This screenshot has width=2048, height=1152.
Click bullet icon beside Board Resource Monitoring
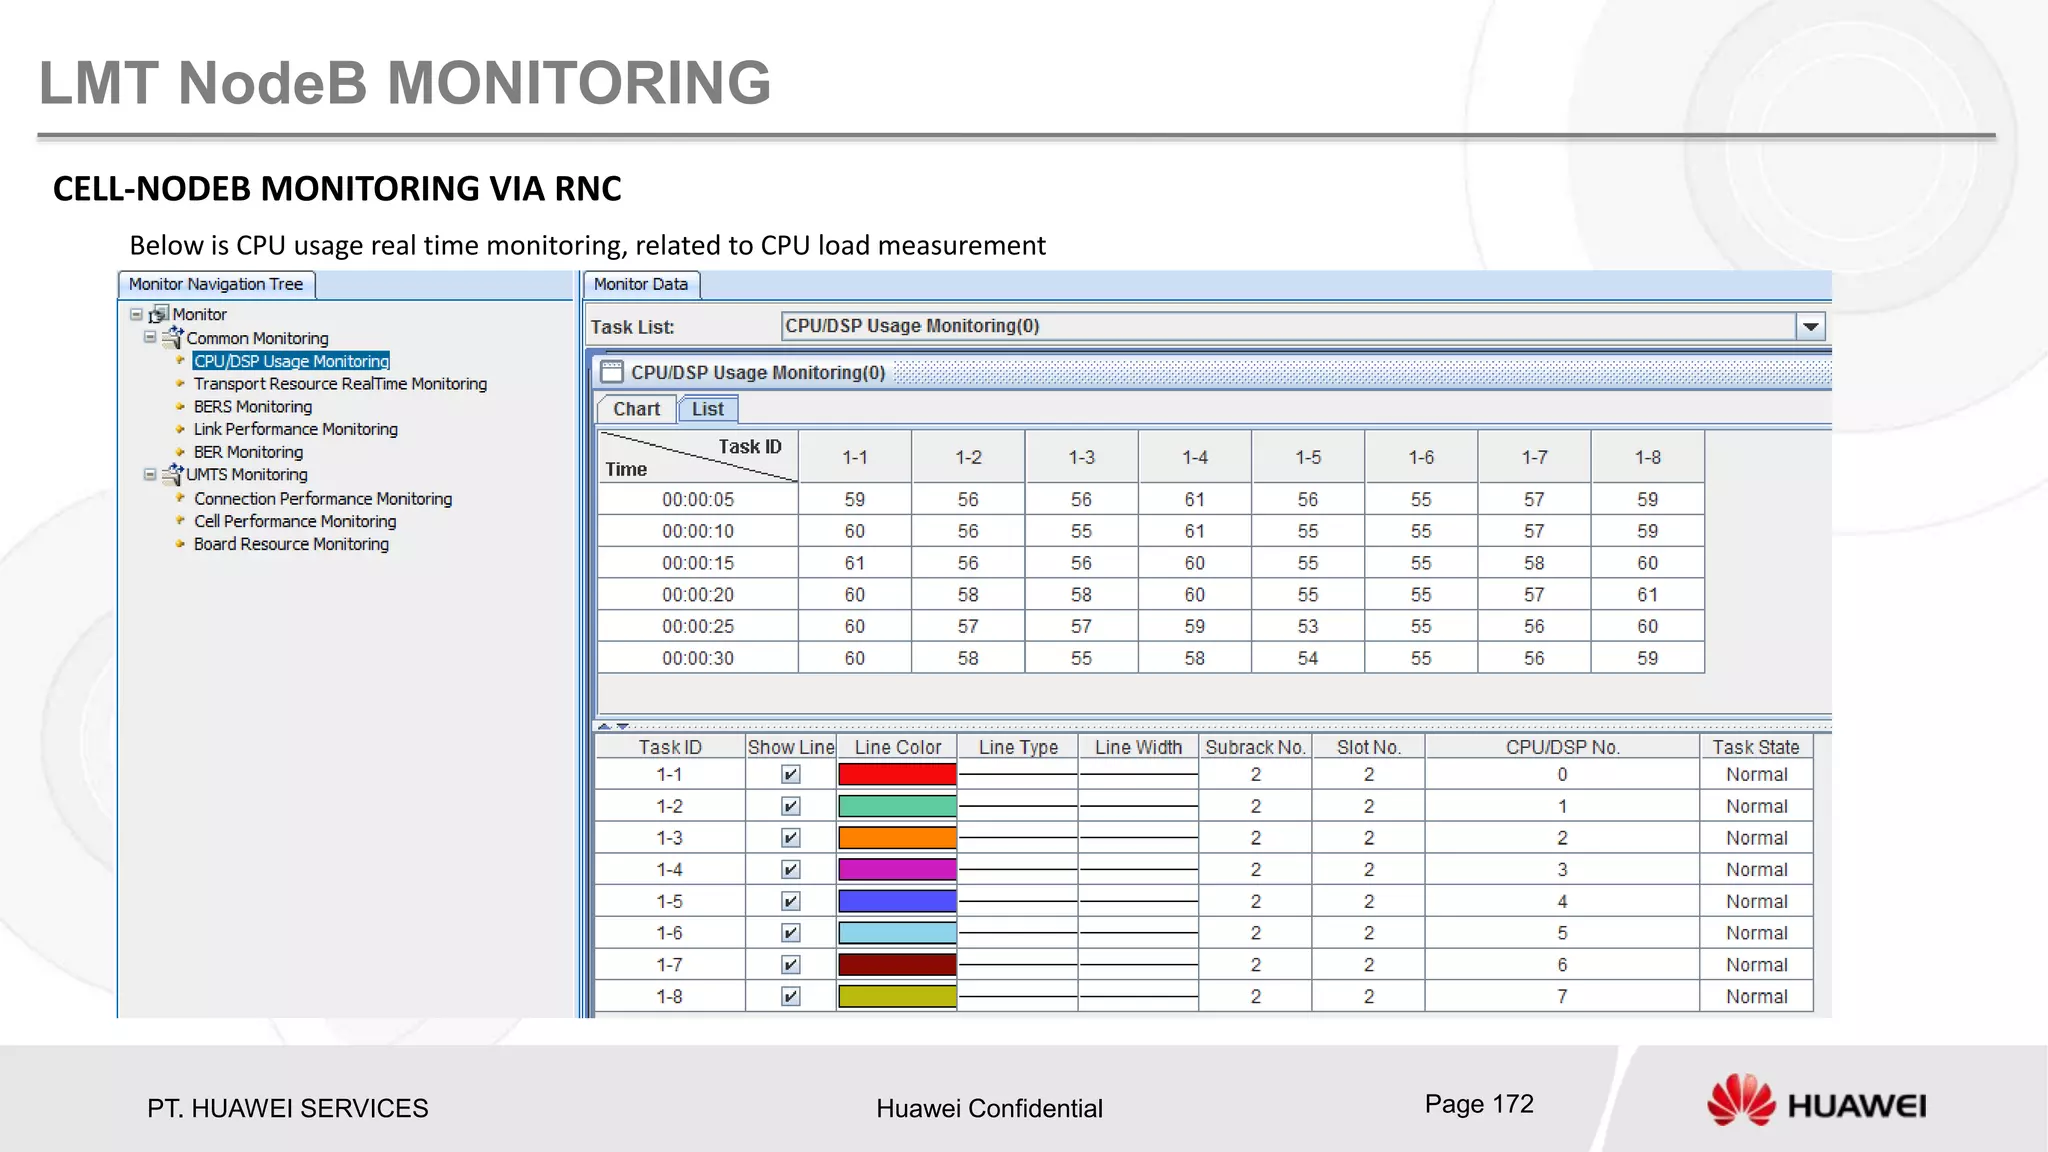tap(180, 544)
